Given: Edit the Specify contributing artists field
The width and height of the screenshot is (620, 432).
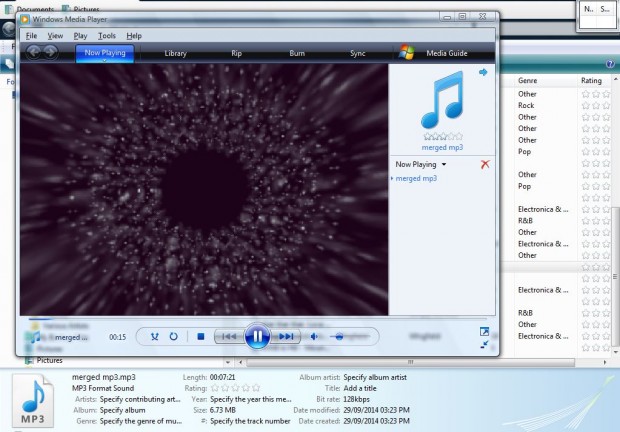Looking at the screenshot, I should [140, 399].
